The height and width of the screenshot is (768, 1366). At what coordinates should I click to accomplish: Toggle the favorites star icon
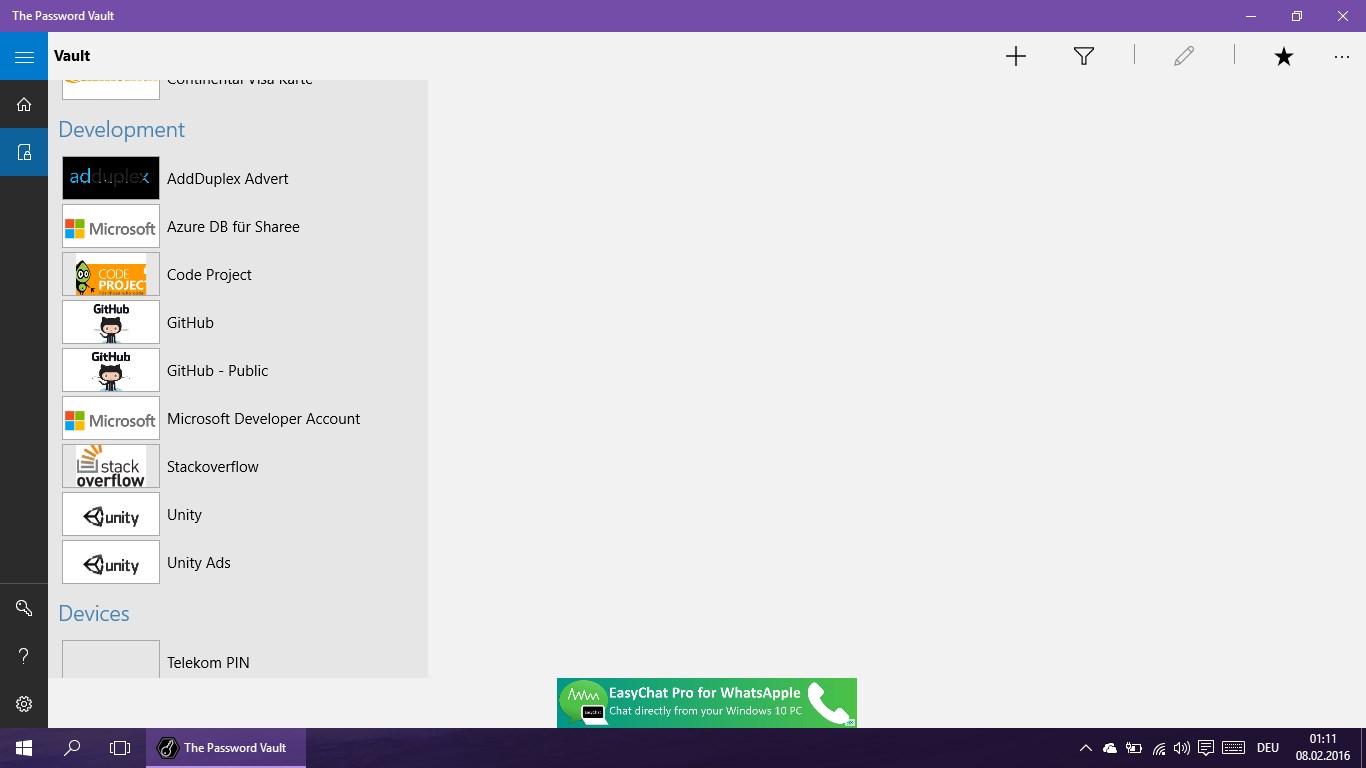pyautogui.click(x=1284, y=57)
